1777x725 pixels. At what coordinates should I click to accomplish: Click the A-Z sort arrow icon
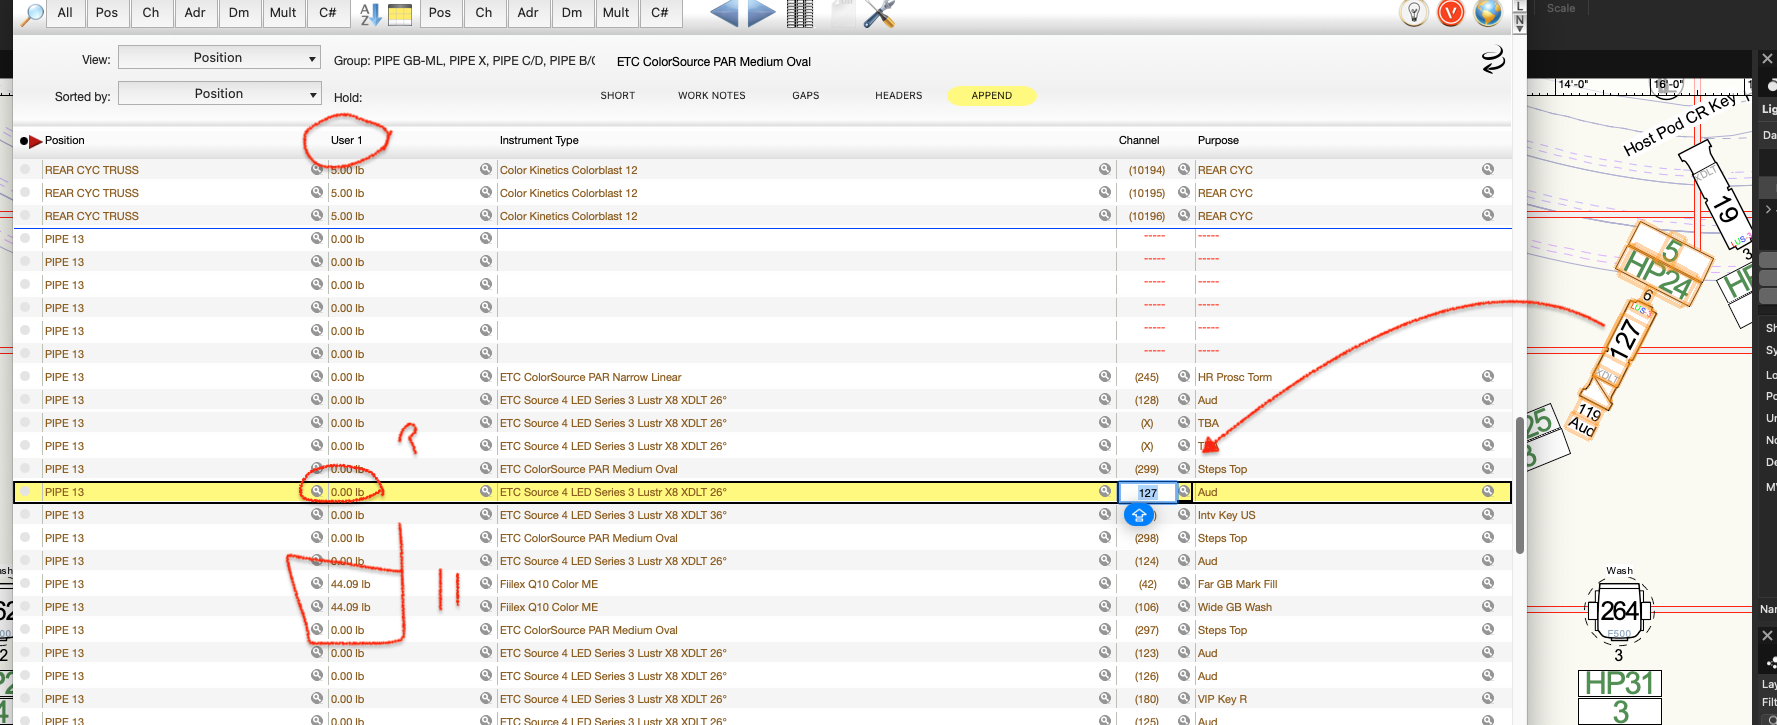[x=370, y=14]
